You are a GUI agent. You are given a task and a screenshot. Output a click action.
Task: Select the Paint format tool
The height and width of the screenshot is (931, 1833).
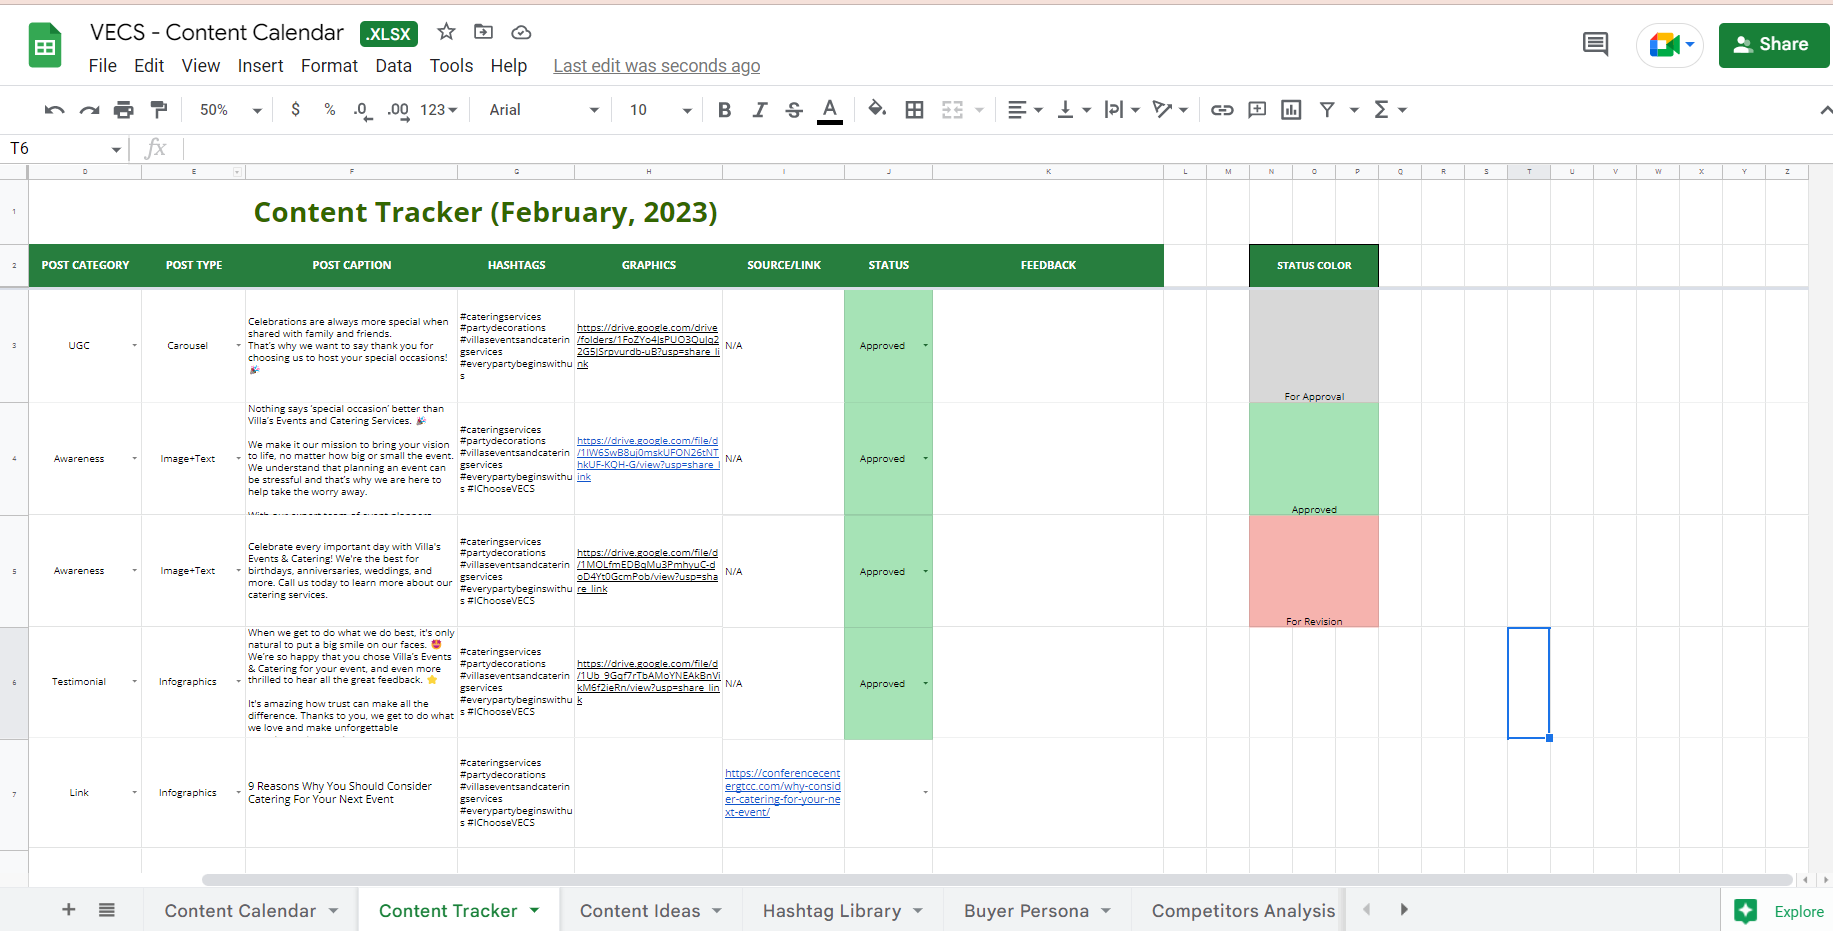[x=159, y=110]
